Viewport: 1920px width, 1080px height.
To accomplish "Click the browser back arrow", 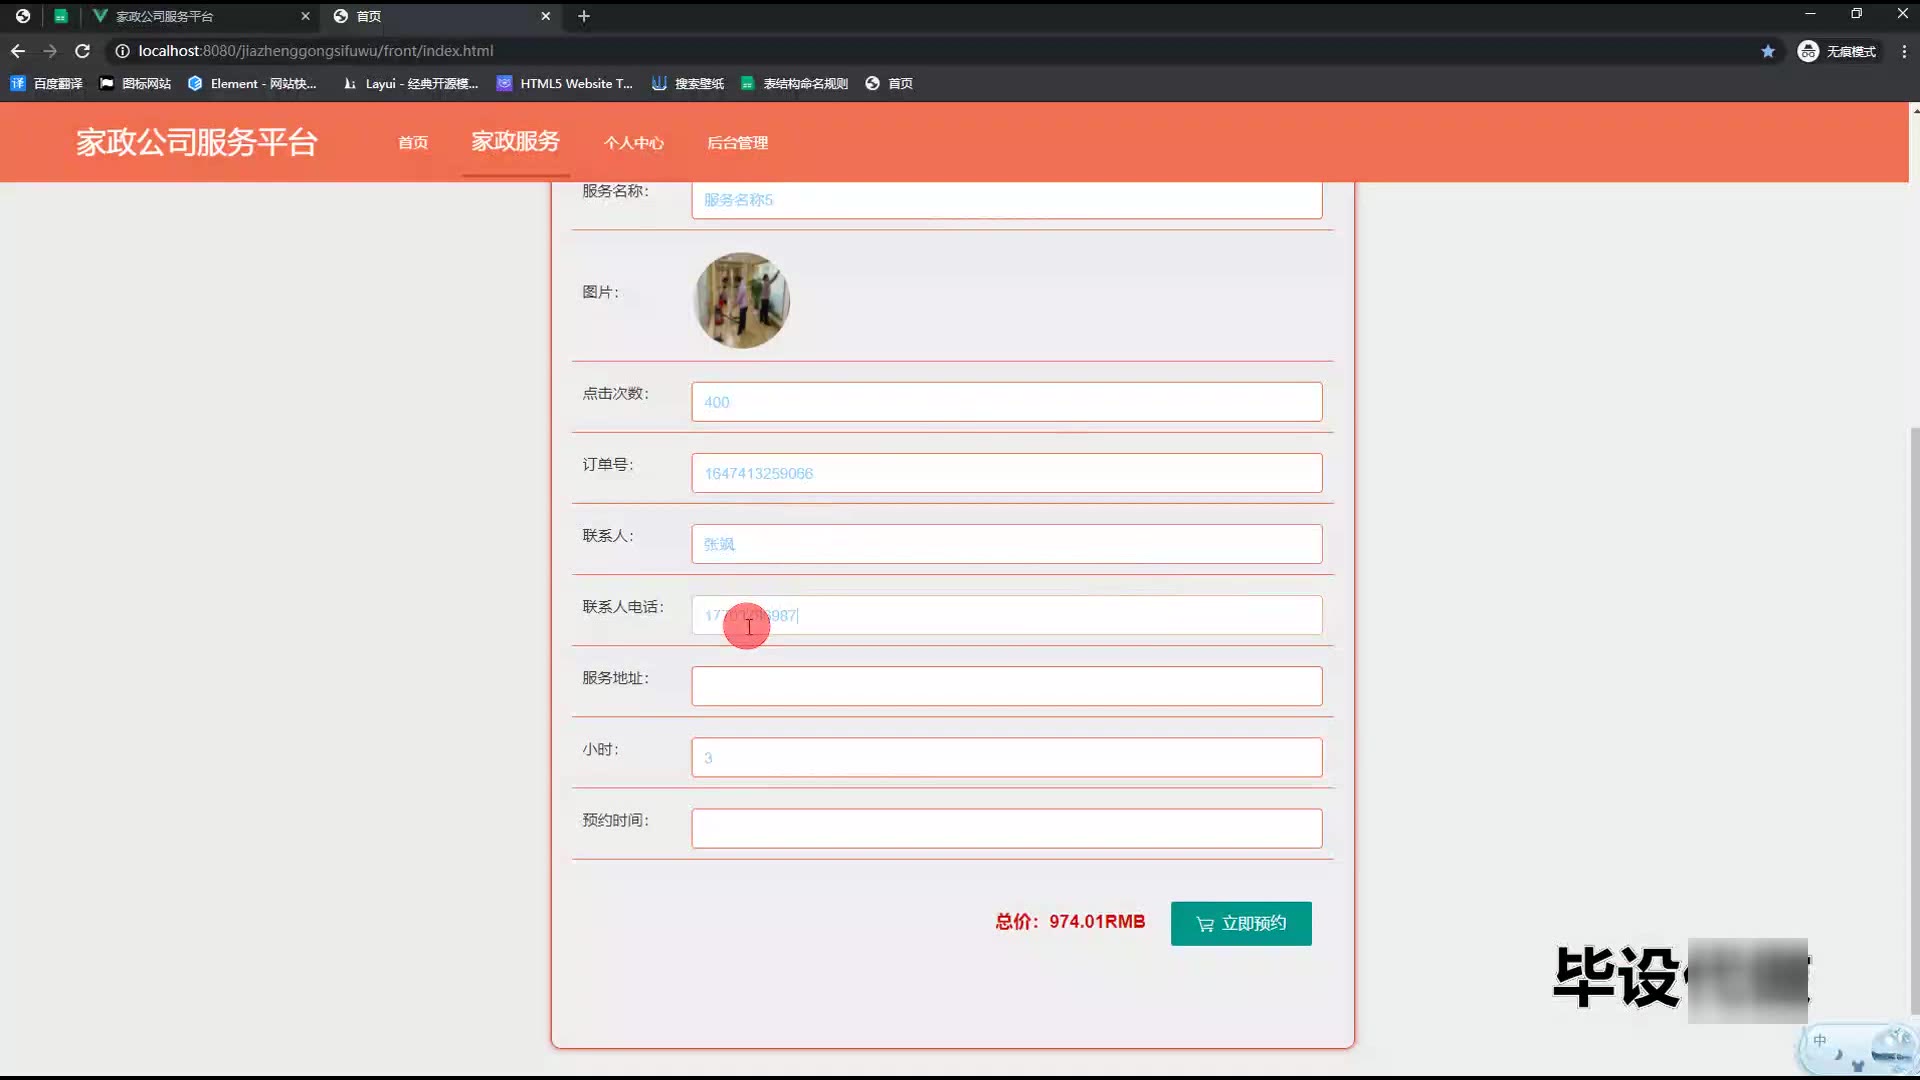I will coord(18,51).
